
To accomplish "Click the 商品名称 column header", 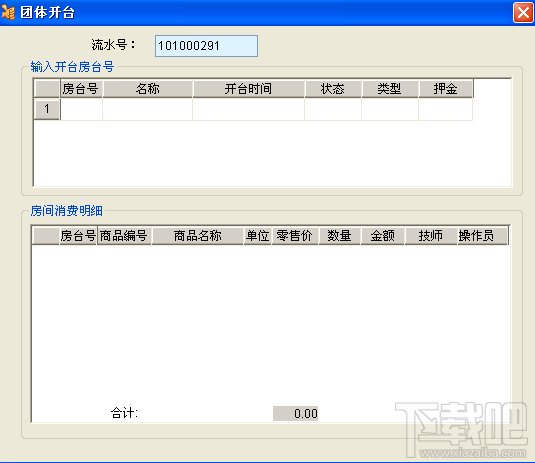I will tap(198, 236).
